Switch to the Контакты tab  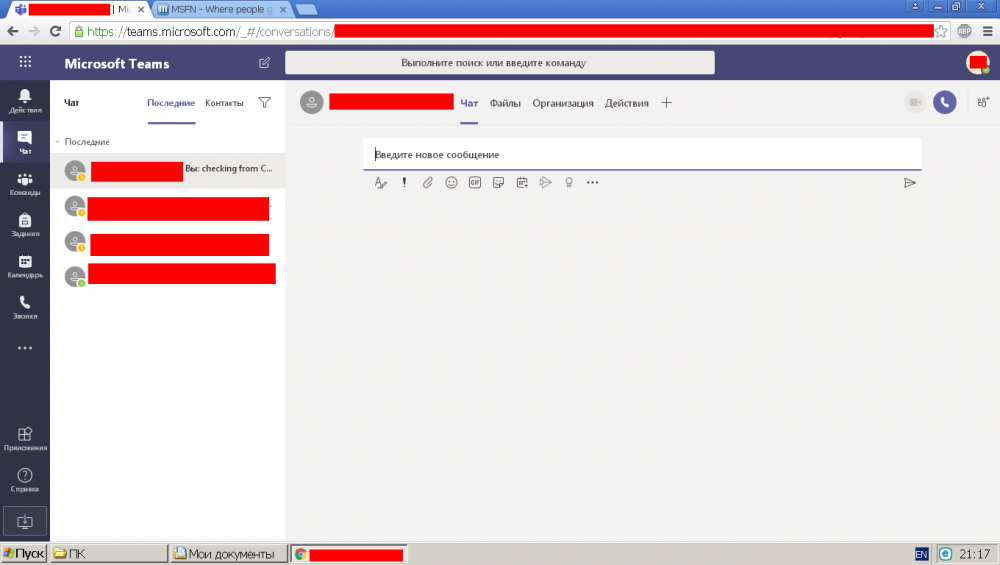pyautogui.click(x=224, y=103)
